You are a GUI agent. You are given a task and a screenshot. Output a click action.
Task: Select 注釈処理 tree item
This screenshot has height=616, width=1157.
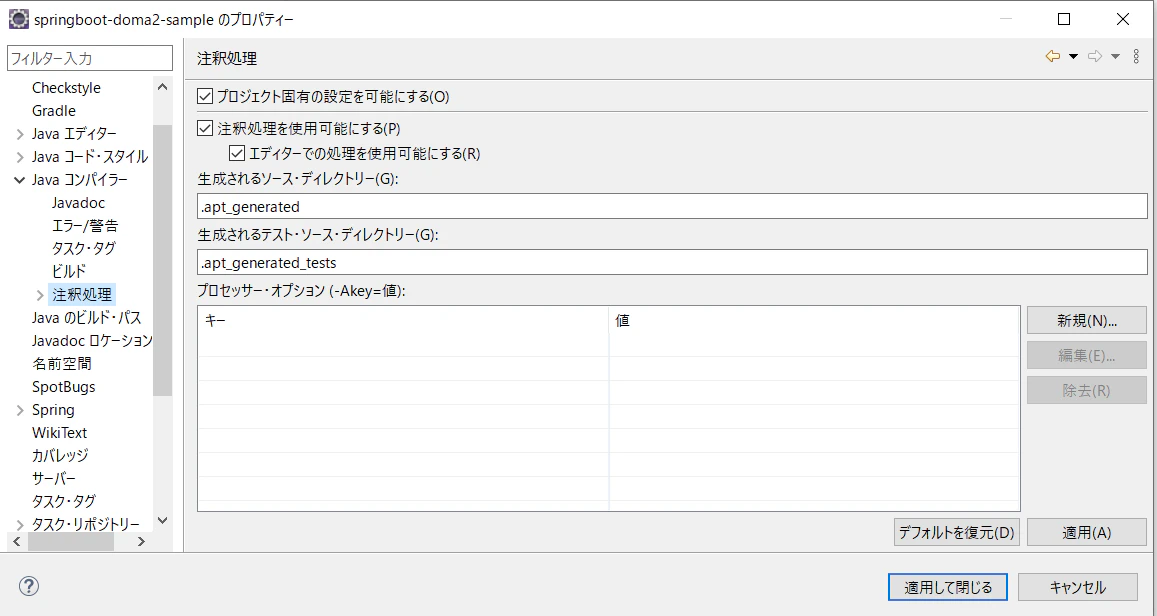point(82,294)
